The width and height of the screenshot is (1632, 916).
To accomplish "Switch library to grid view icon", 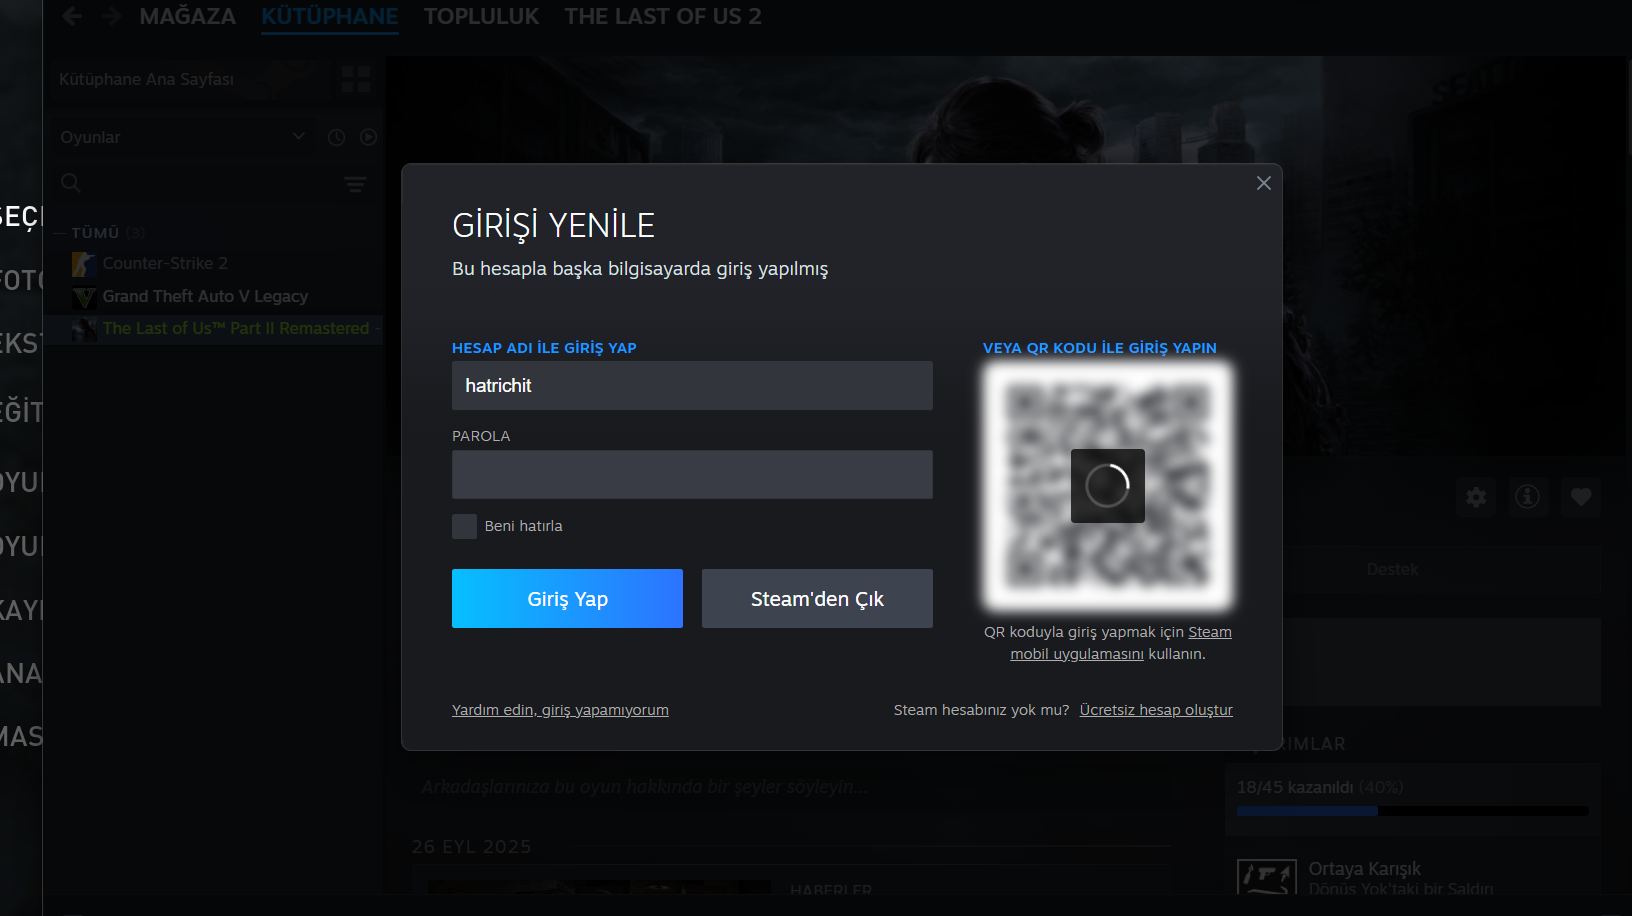I will point(356,79).
